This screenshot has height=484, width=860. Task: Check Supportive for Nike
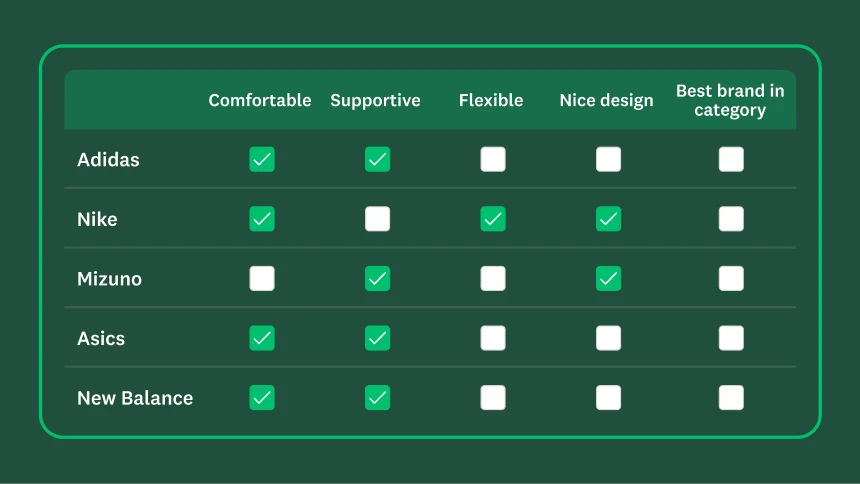pos(377,219)
